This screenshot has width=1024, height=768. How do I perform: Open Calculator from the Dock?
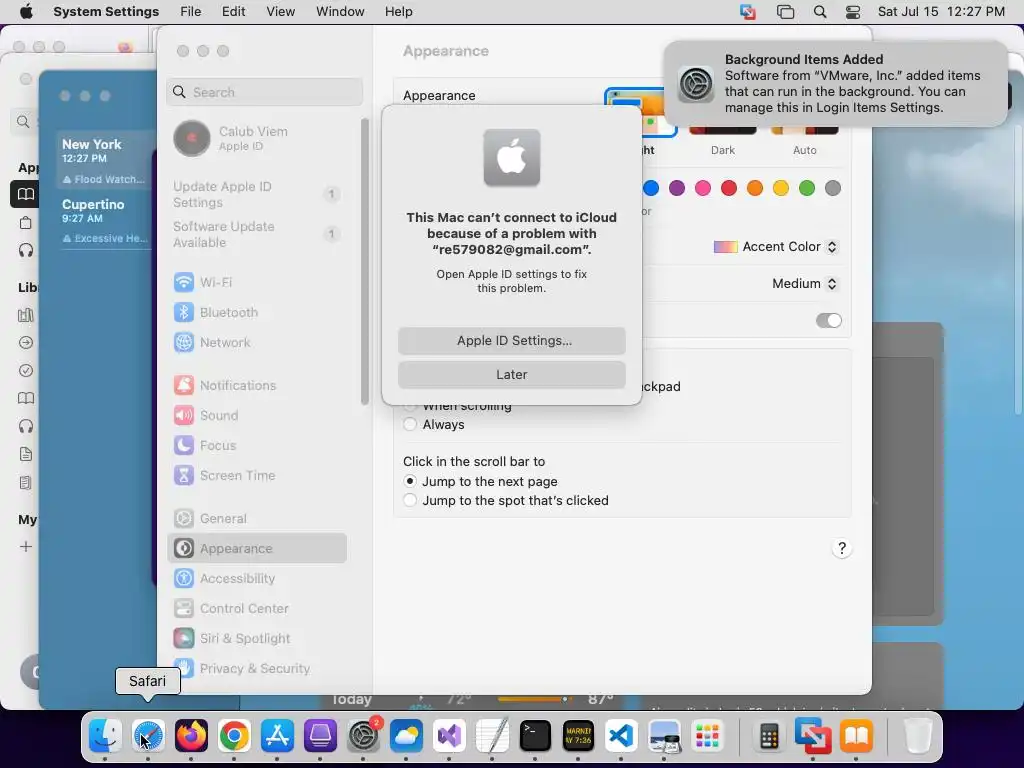(769, 736)
